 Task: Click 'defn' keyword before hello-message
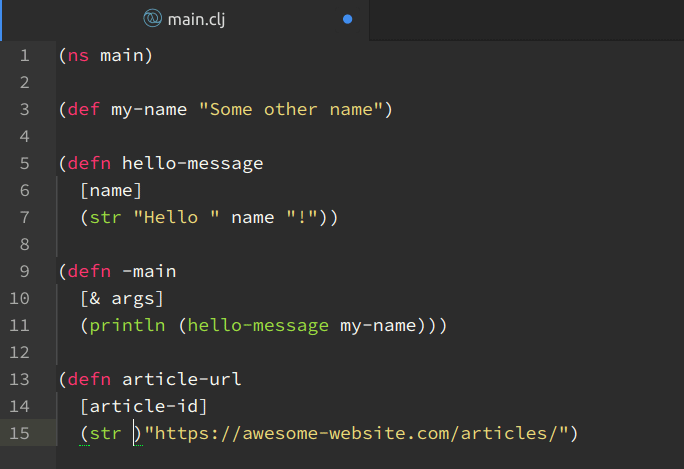pyautogui.click(x=89, y=163)
